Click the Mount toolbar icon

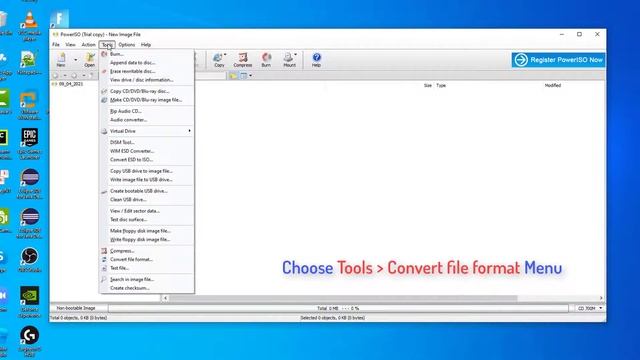pos(289,60)
